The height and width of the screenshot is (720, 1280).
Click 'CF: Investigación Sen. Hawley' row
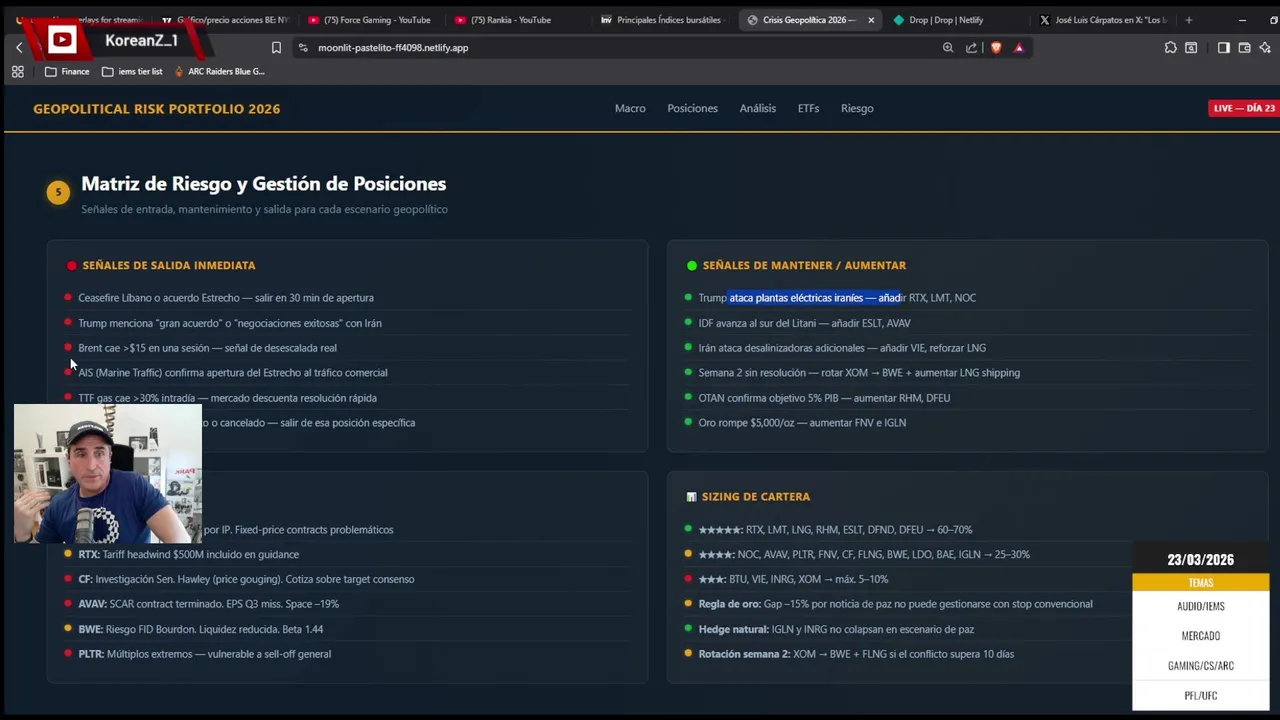[x=246, y=579]
